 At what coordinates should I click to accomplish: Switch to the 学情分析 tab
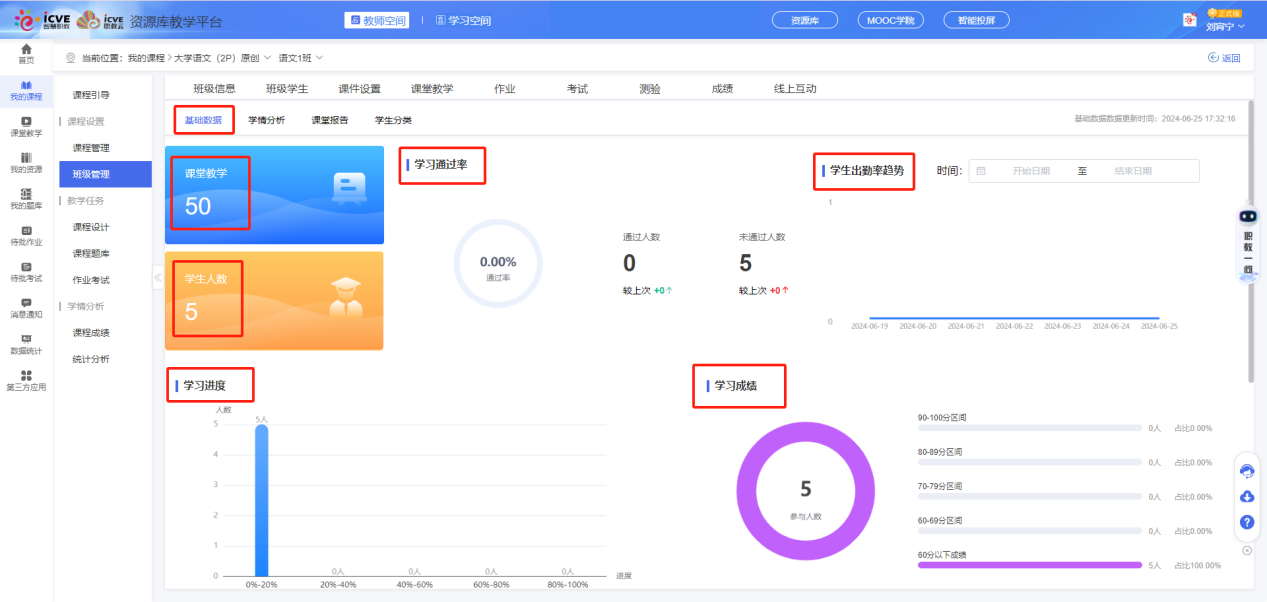tap(266, 120)
